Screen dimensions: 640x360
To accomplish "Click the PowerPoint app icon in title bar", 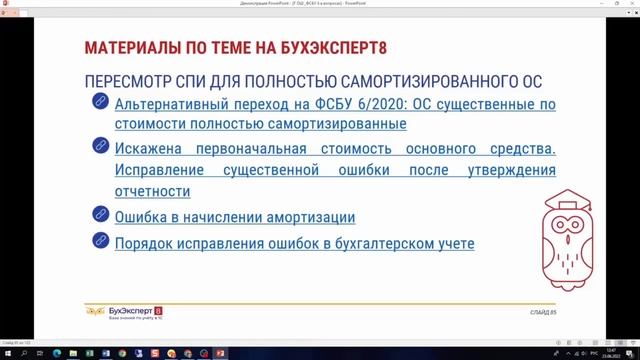I will (5, 3).
